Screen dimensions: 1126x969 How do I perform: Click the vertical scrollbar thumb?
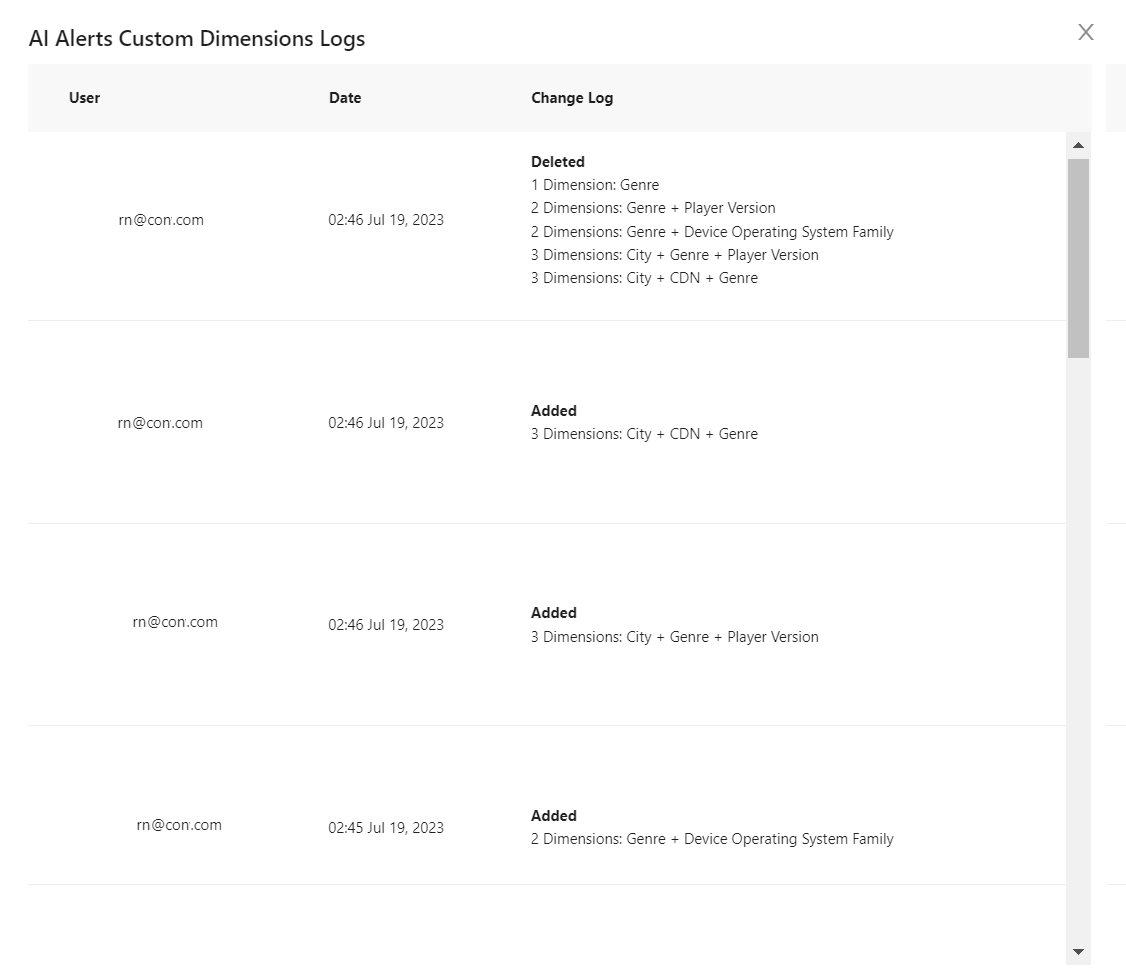[x=1078, y=258]
